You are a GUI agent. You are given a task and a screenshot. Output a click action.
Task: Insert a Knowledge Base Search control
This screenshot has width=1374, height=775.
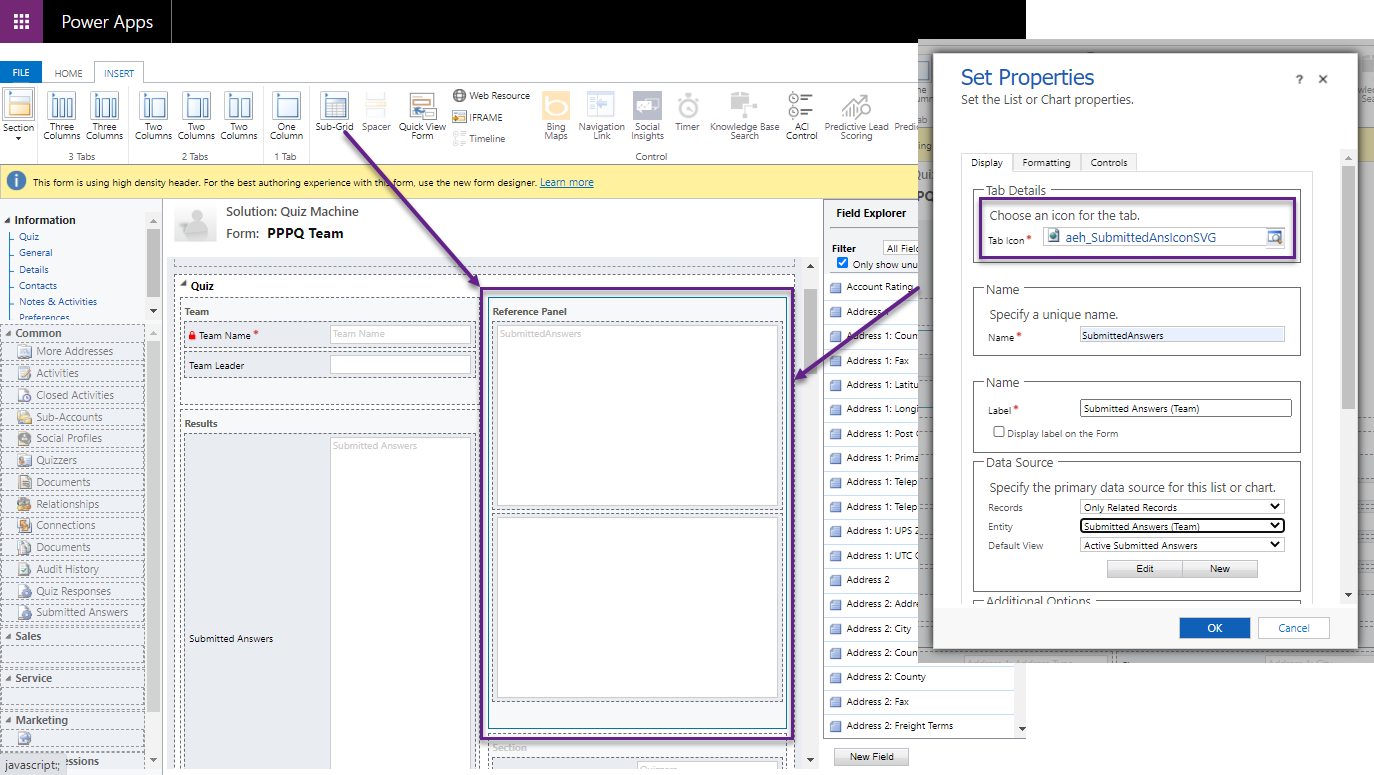744,112
